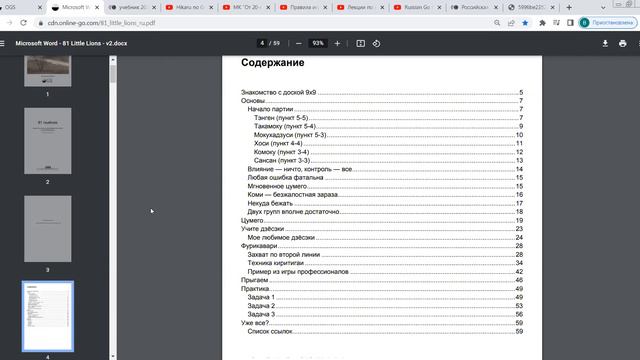Click document title 81 Little Lions - v2.docx

point(71,43)
